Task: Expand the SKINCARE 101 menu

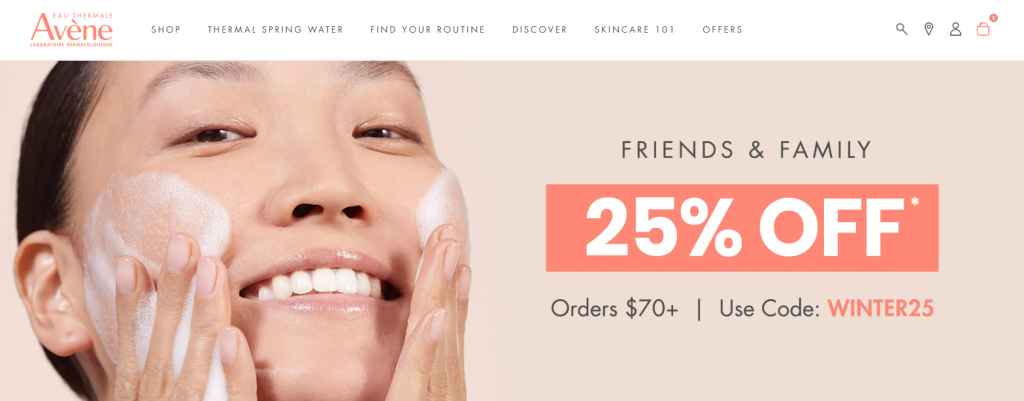Action: [634, 29]
